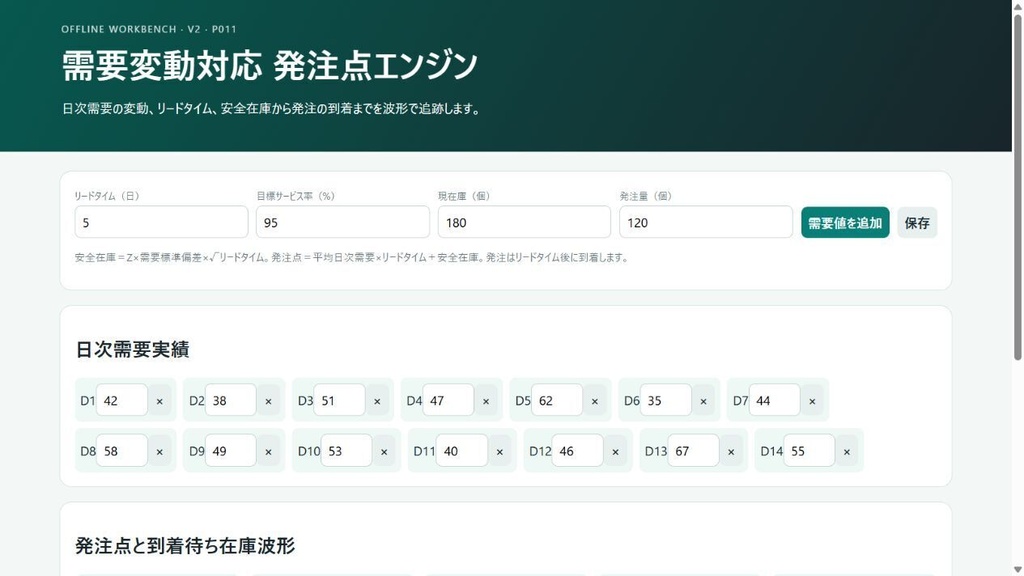This screenshot has height=576, width=1024.
Task: Click the 需要値を追加 button
Action: 845,223
